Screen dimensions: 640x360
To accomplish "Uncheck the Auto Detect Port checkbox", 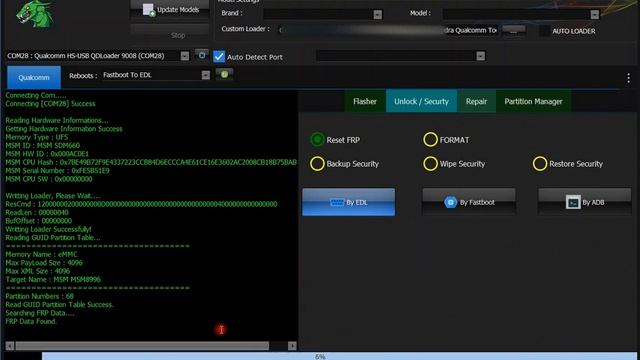I will pos(219,57).
